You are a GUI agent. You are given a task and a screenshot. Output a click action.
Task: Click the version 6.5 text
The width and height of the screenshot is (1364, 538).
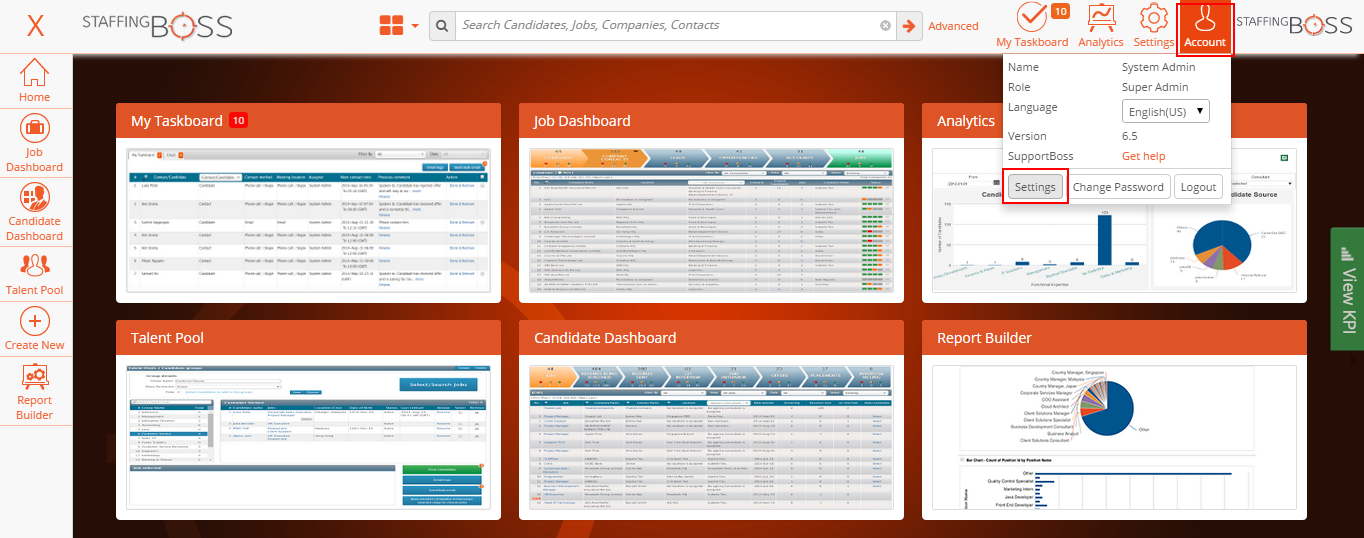(1130, 136)
